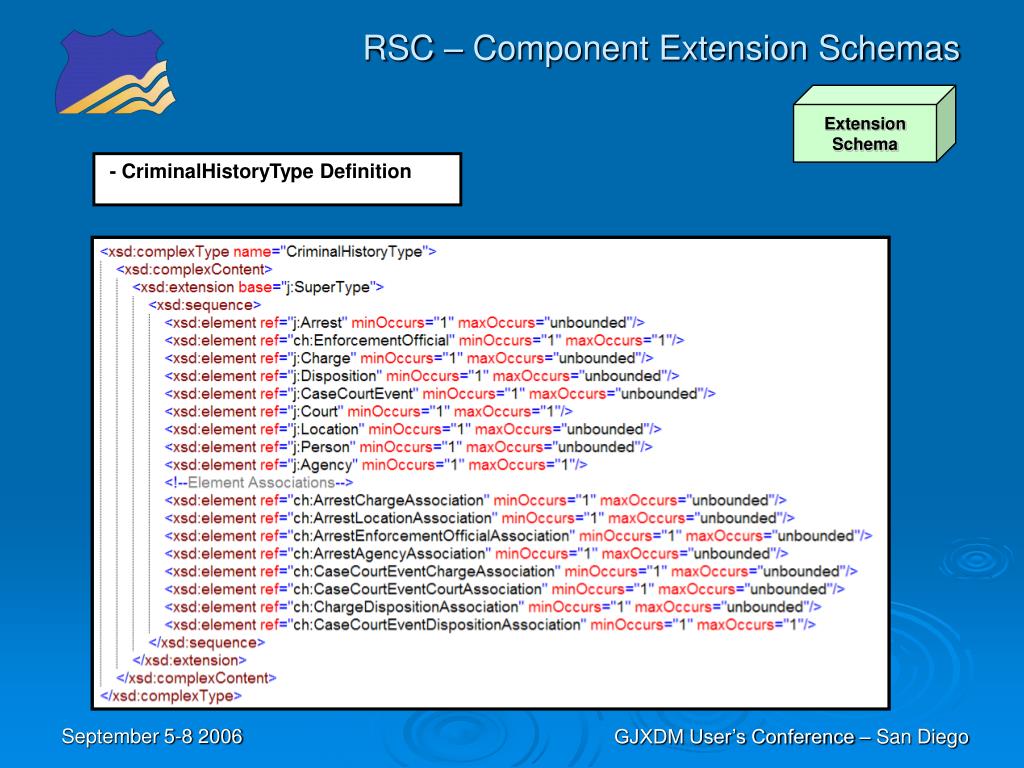Select the j:Disposition element line

(x=422, y=376)
